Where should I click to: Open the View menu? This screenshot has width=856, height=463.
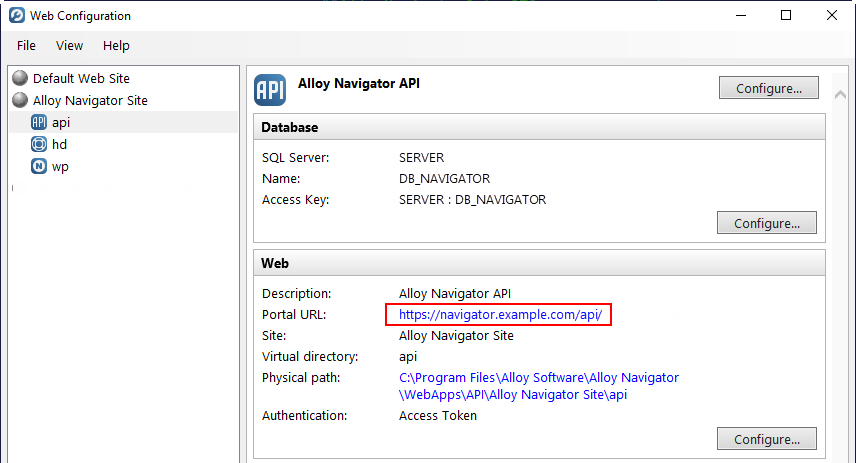(x=69, y=46)
